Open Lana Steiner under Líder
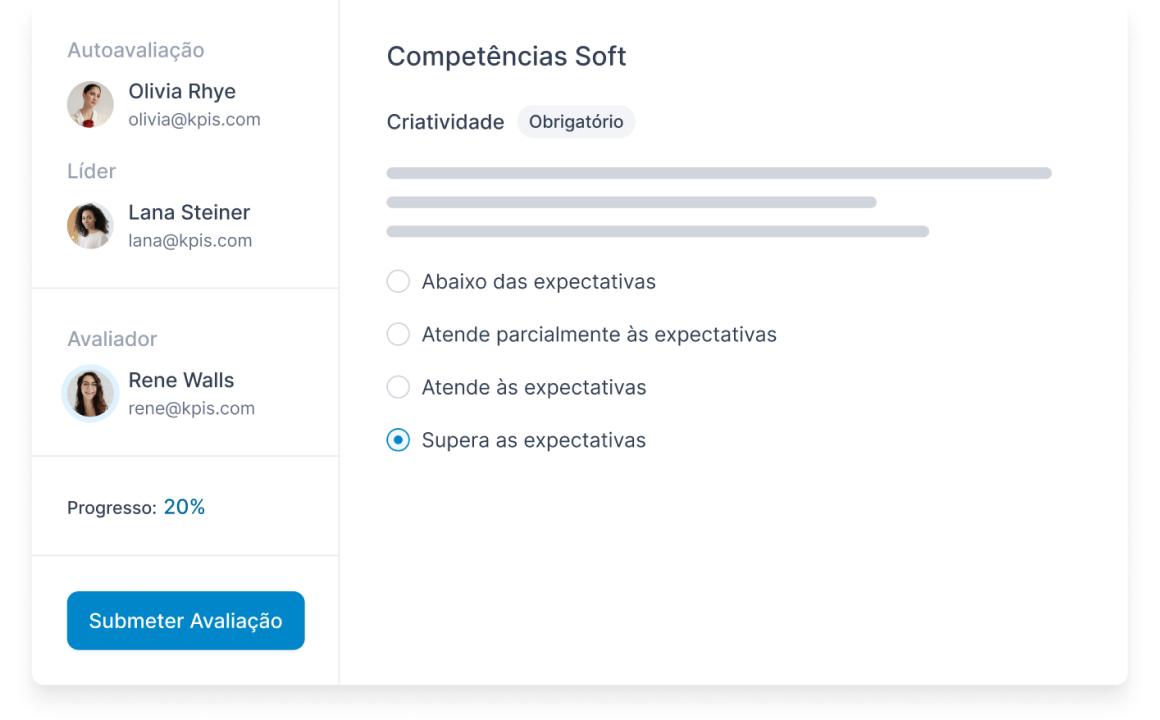 [189, 212]
